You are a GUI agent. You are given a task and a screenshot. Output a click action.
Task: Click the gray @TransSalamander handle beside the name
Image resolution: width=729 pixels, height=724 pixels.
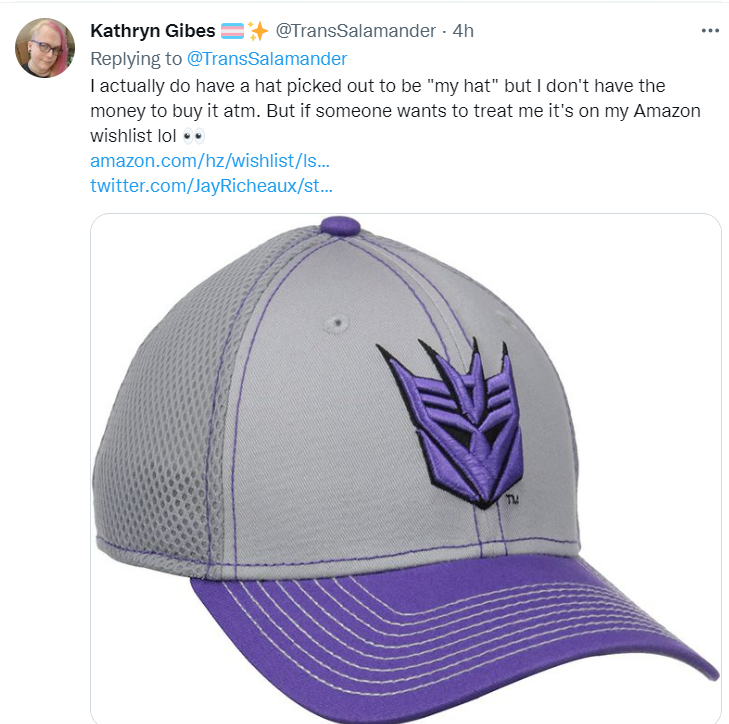tap(356, 31)
